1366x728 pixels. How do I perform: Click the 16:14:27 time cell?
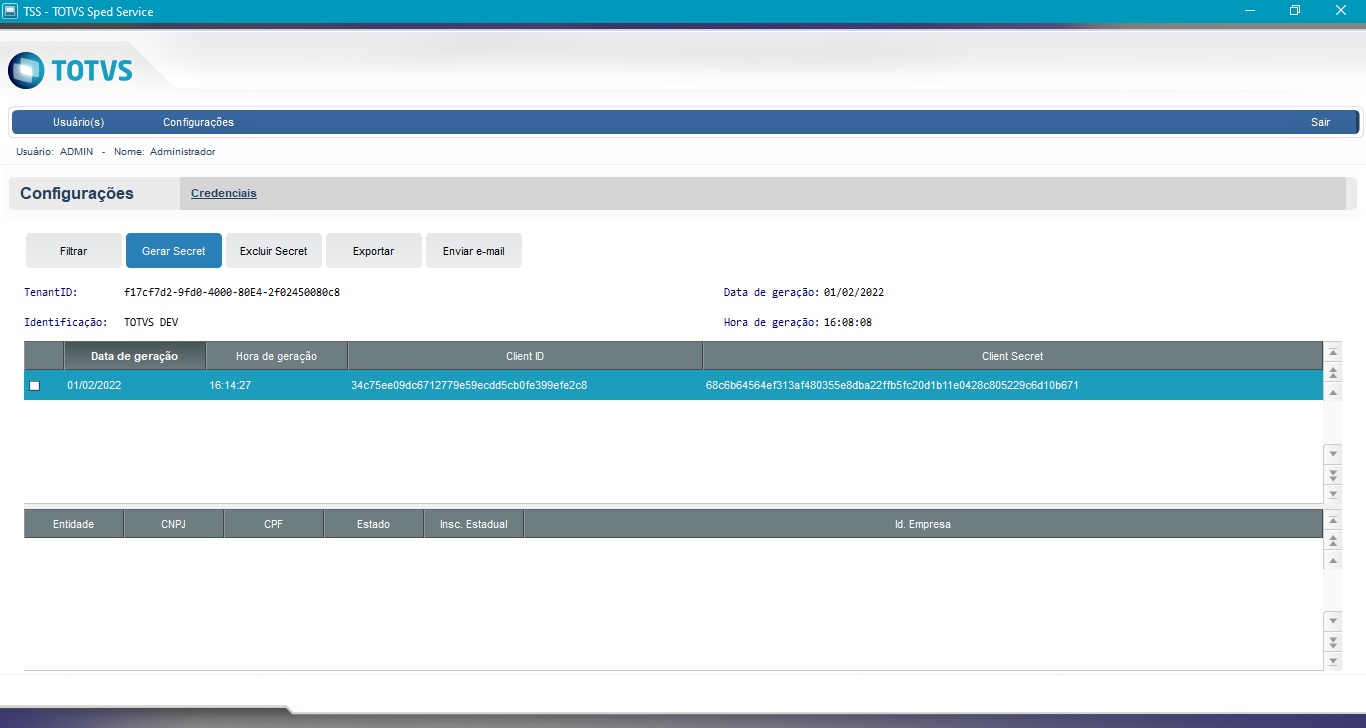(230, 385)
